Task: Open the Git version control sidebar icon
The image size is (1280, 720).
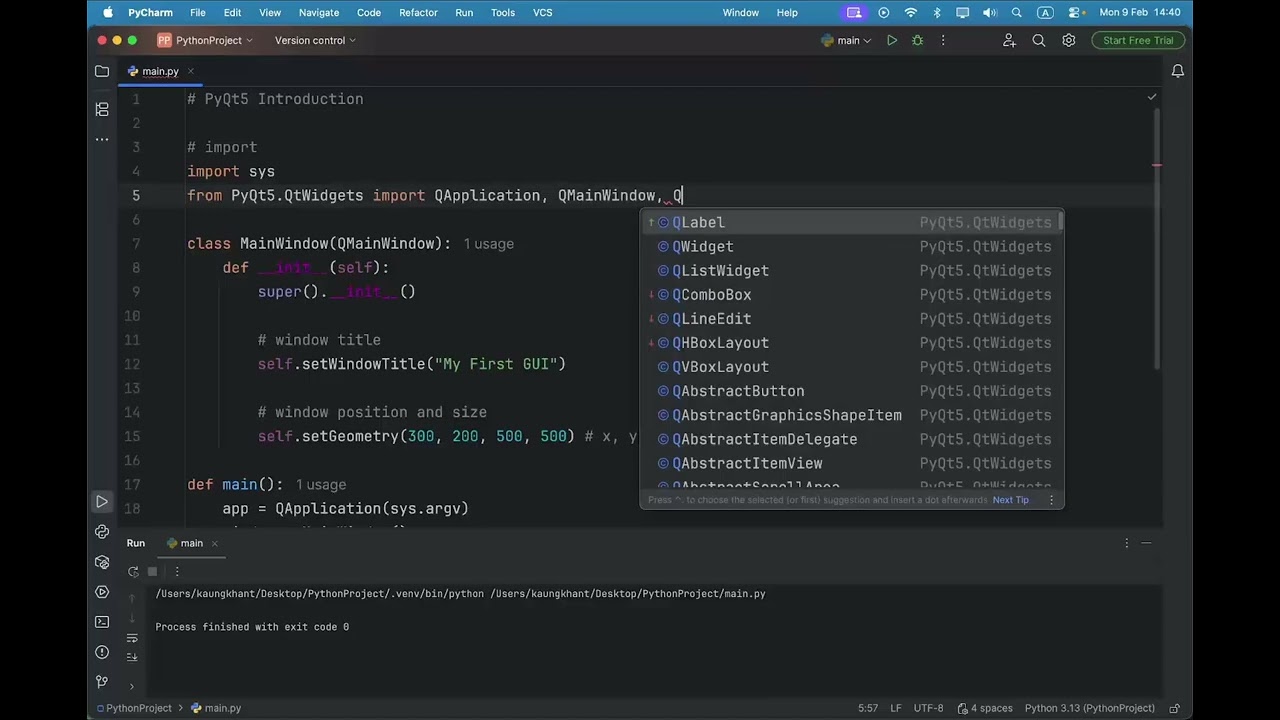Action: click(102, 682)
